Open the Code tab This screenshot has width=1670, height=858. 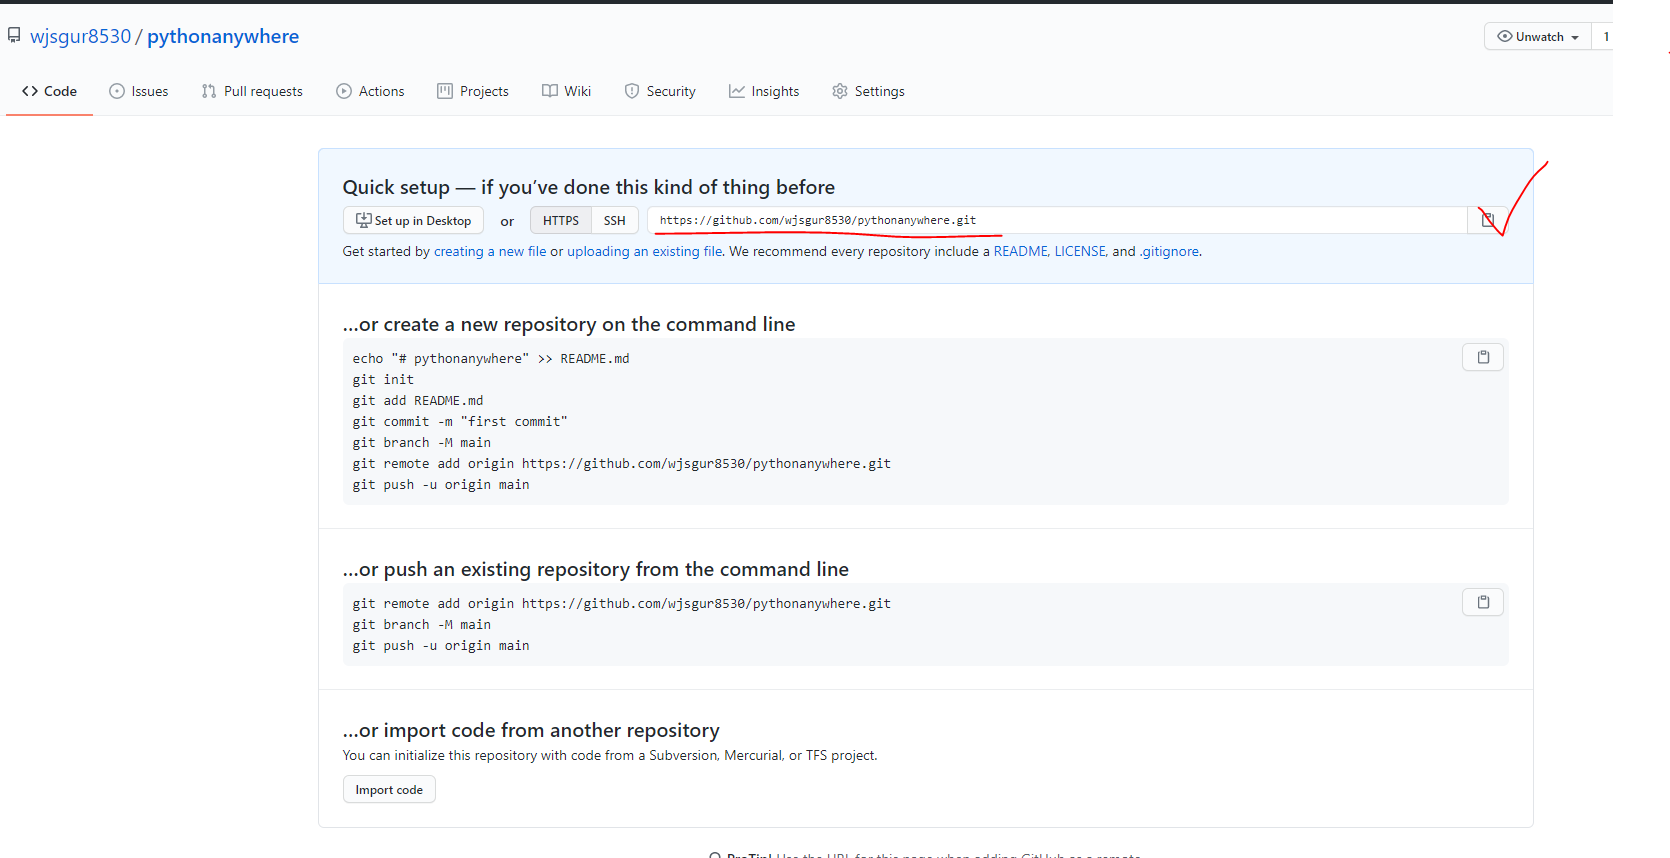pos(49,91)
